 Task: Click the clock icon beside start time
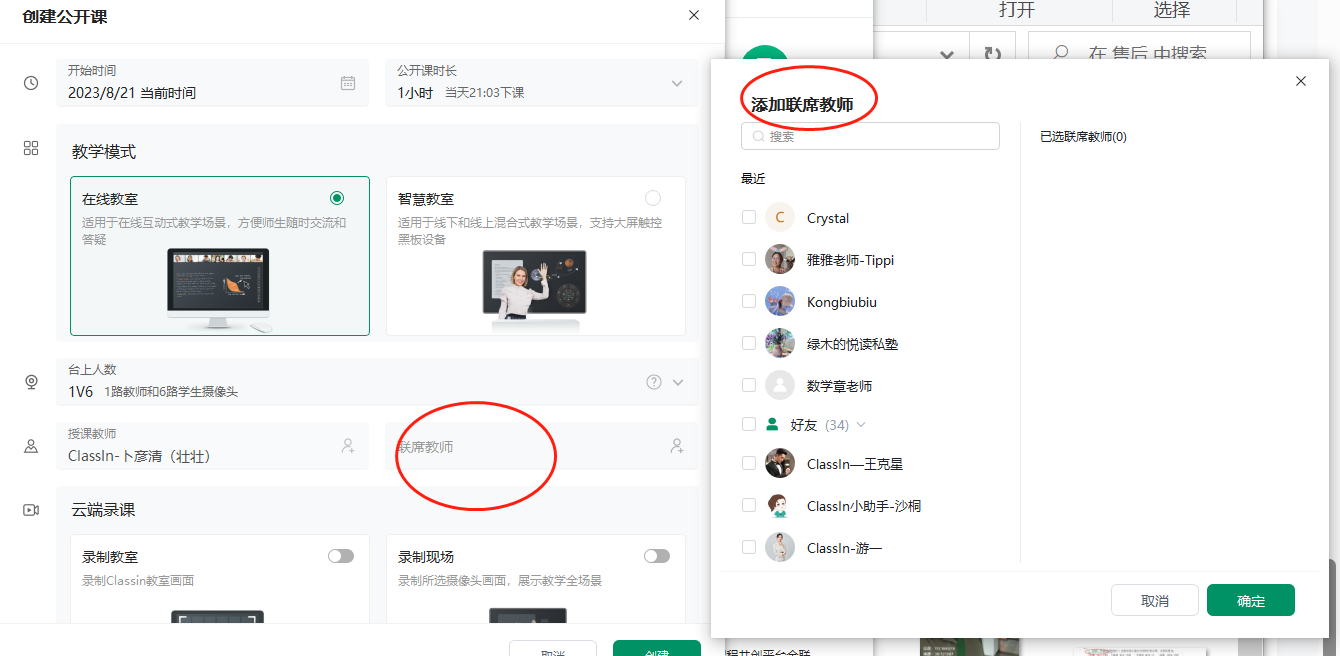point(31,83)
